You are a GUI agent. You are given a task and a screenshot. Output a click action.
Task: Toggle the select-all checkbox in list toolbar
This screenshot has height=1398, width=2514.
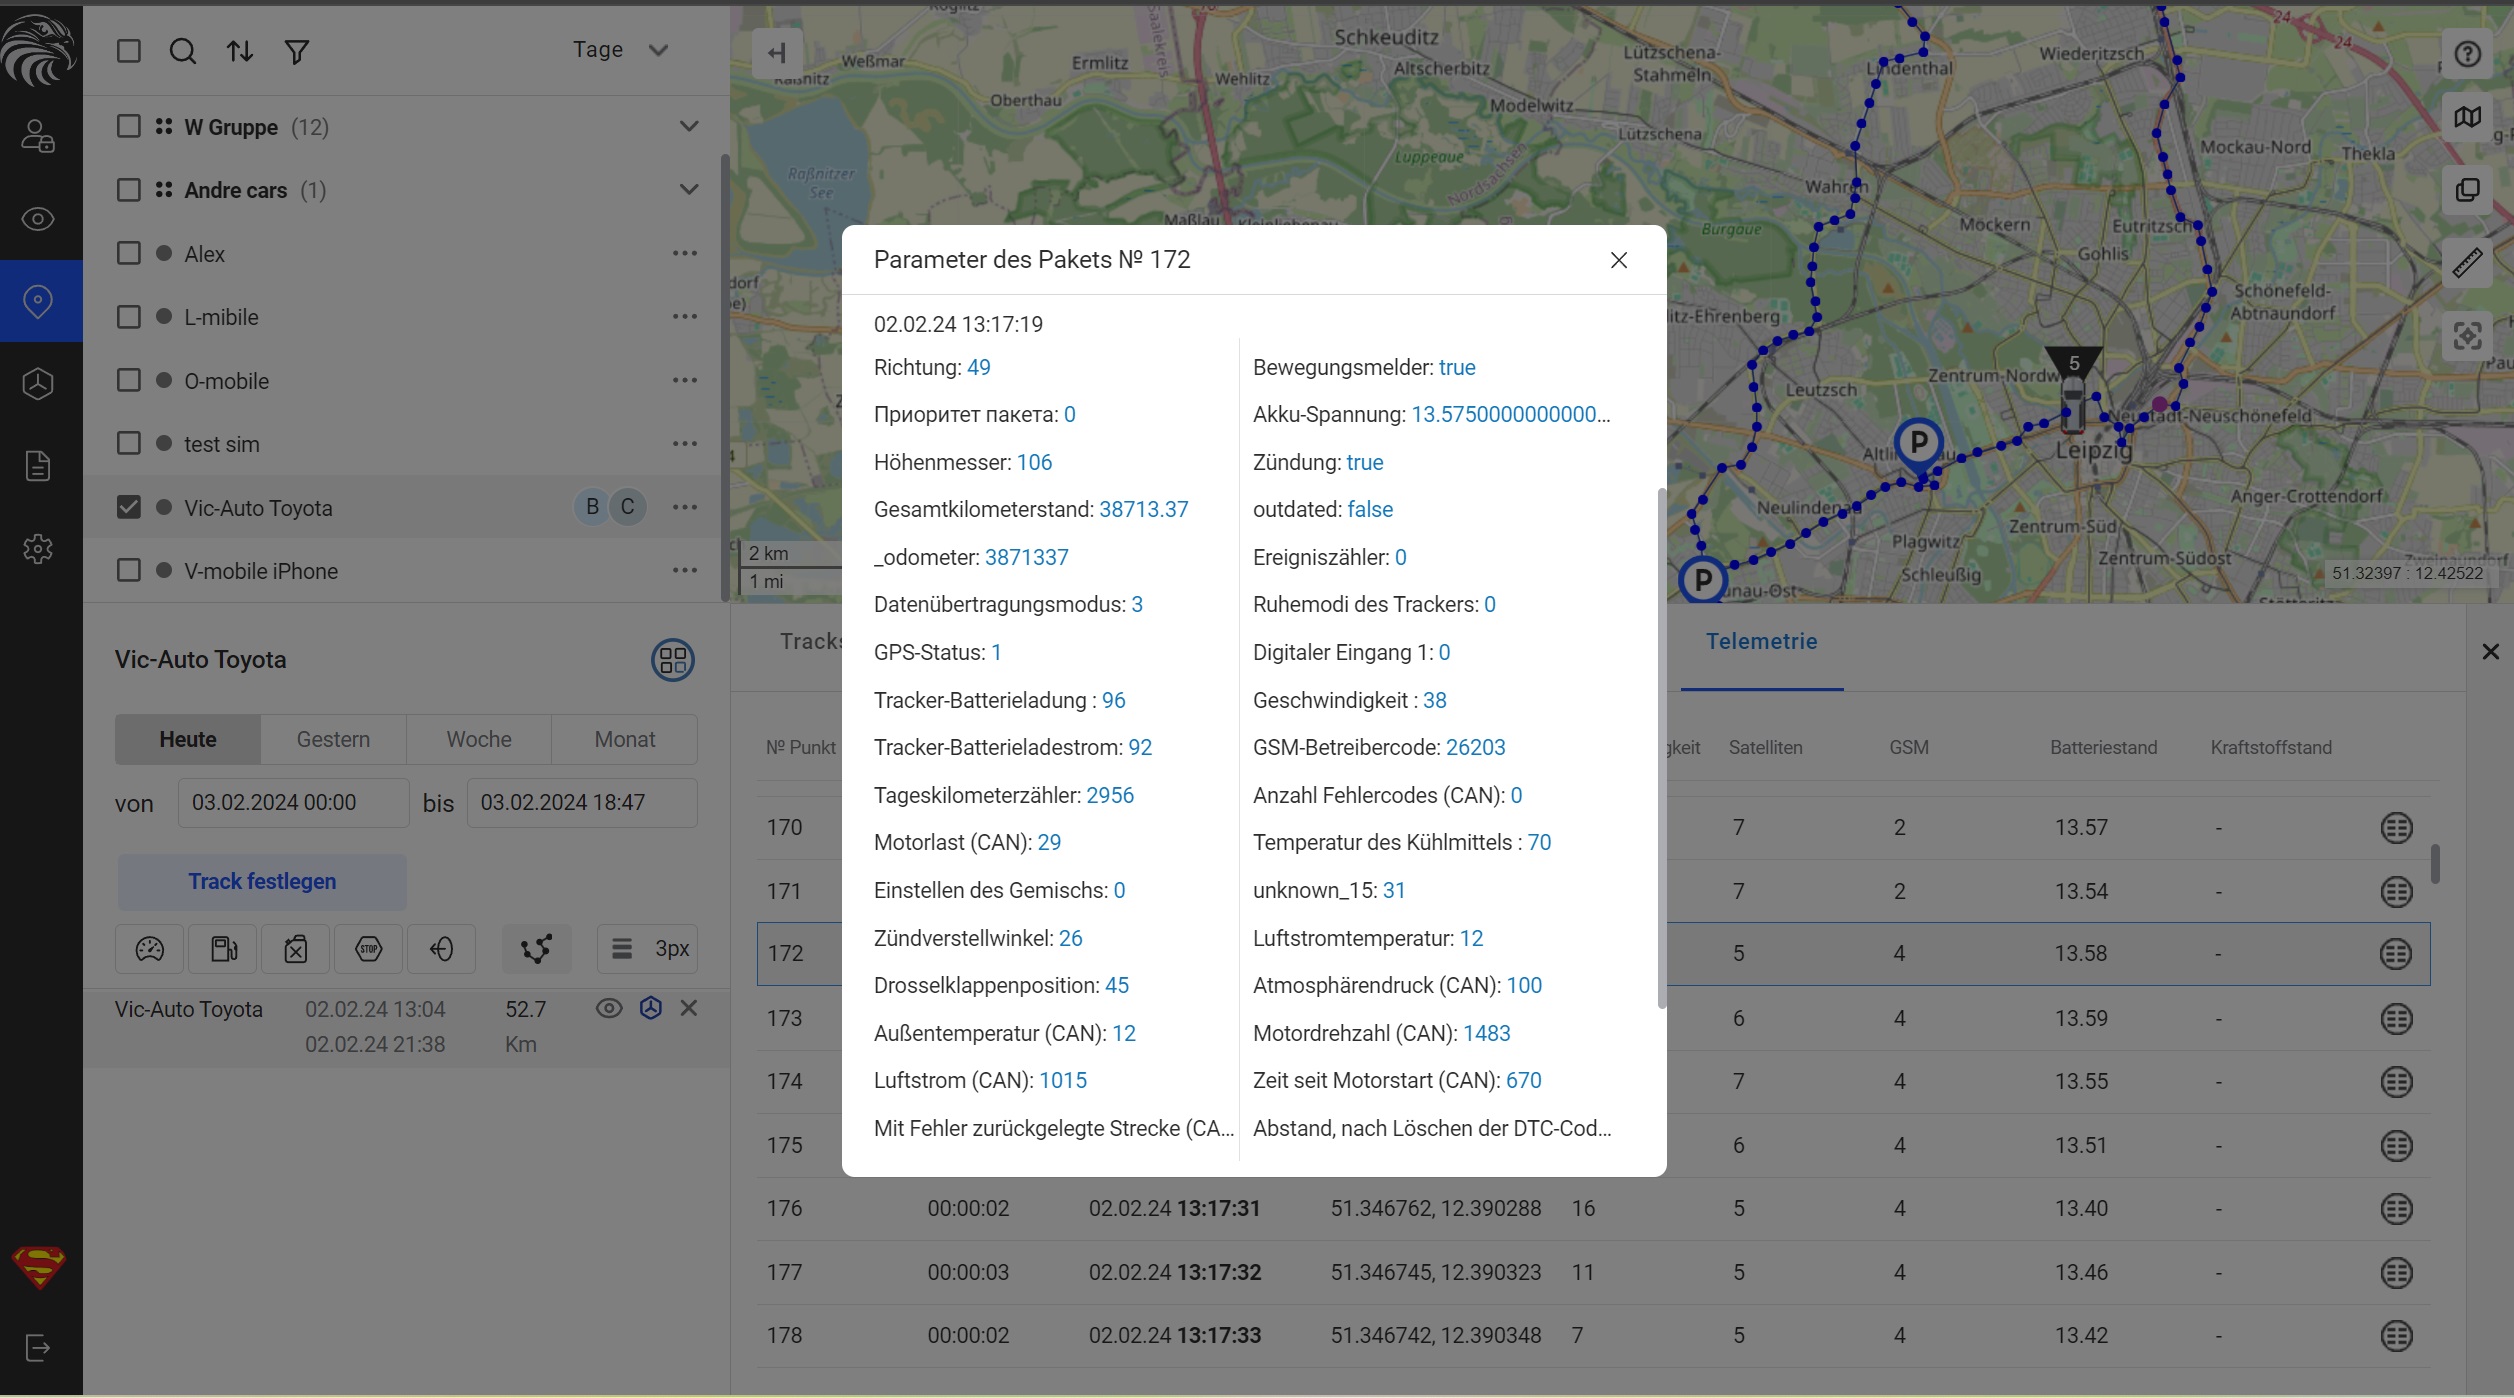tap(129, 51)
